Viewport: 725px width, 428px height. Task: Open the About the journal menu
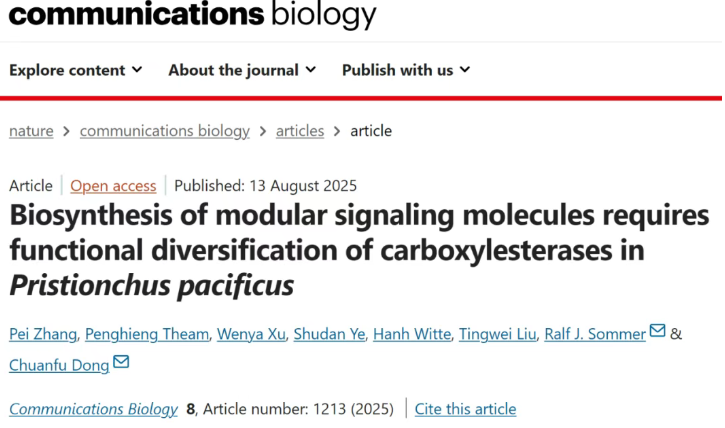click(242, 70)
